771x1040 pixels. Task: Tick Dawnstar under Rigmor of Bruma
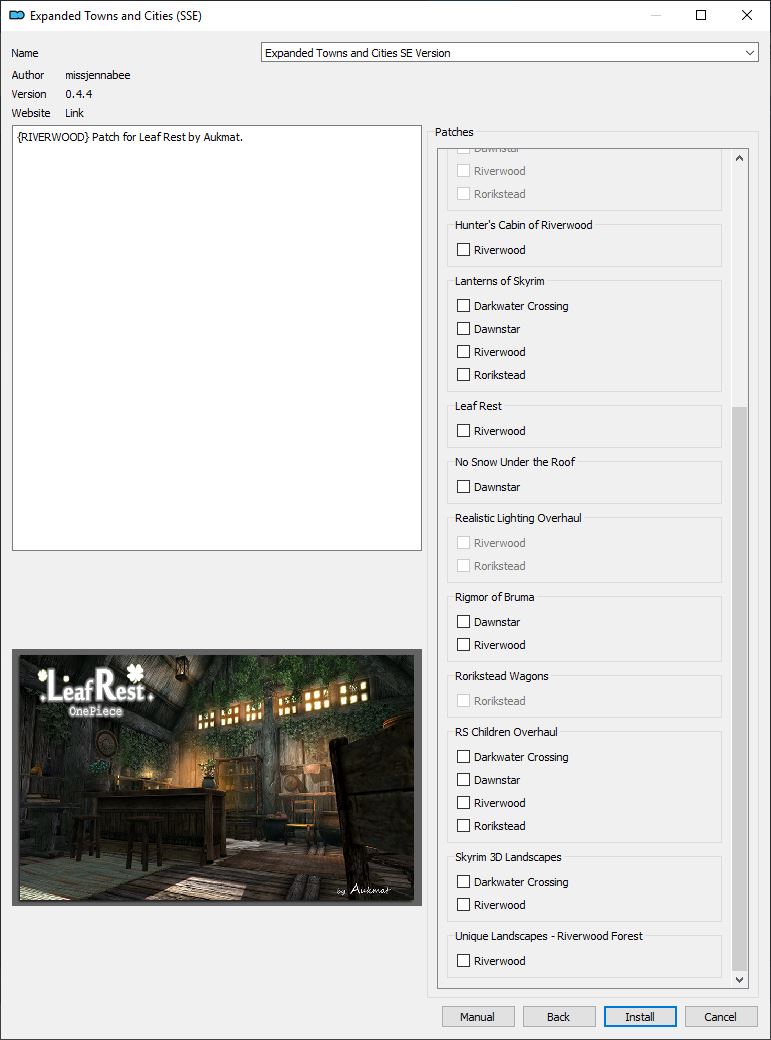coord(464,622)
